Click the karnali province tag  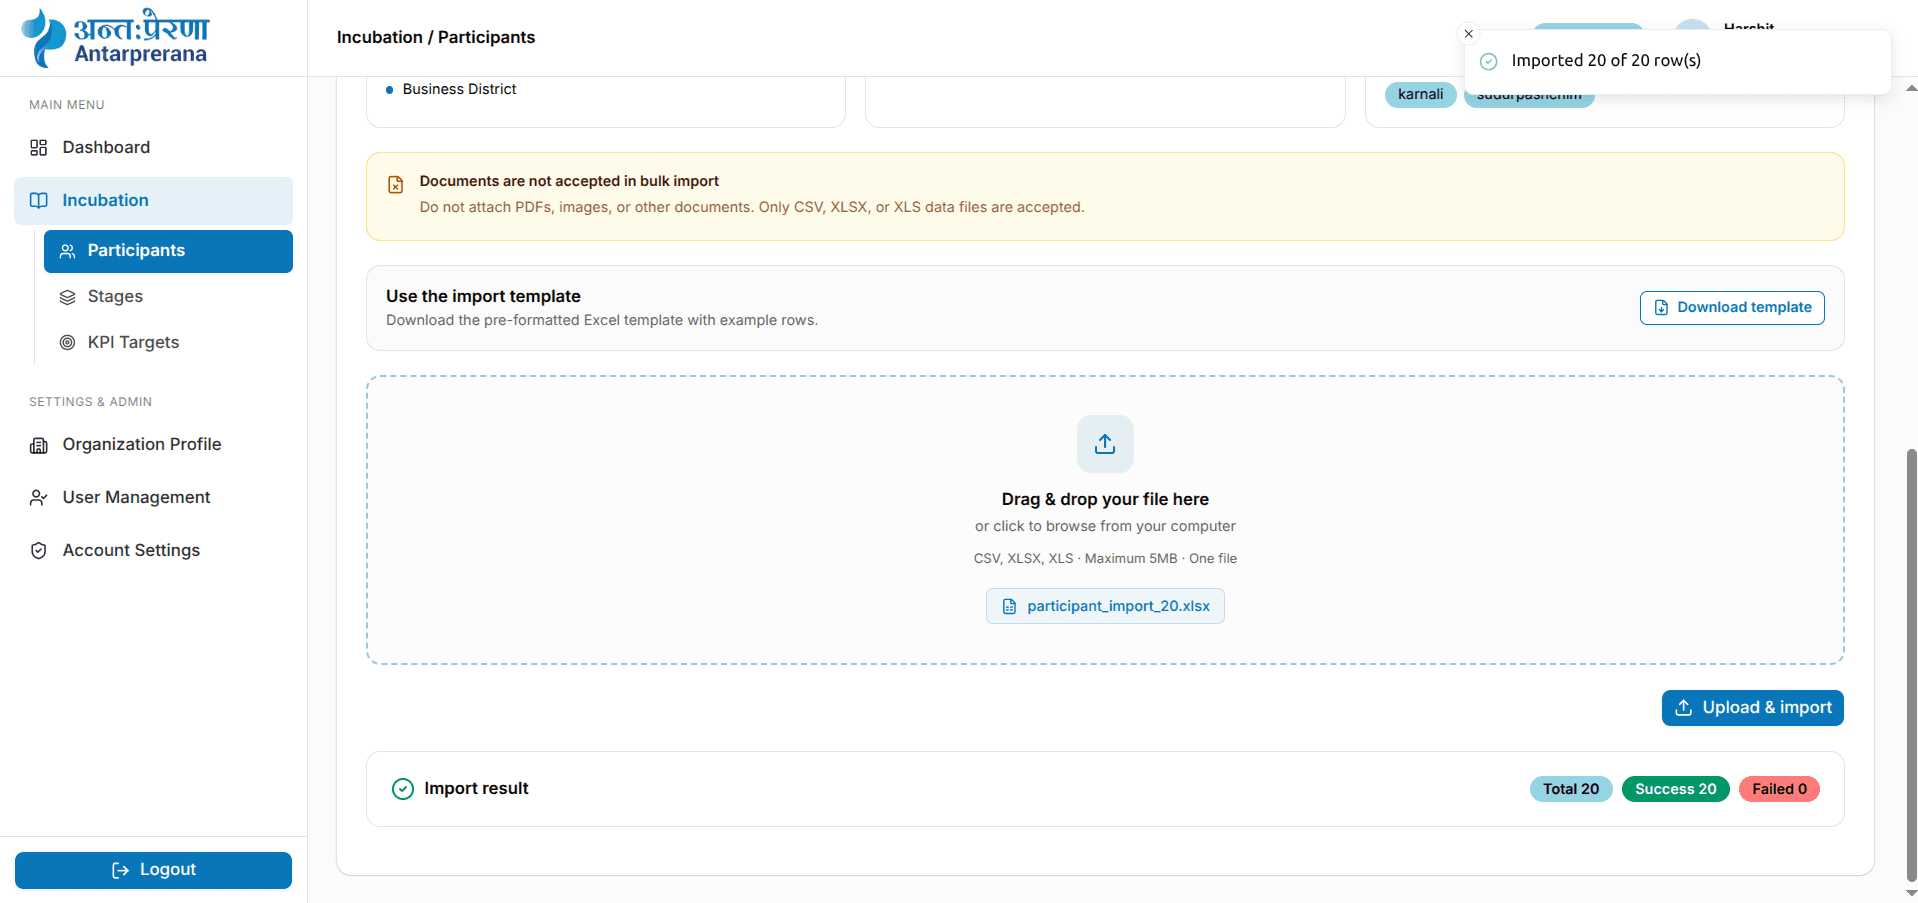coord(1420,94)
